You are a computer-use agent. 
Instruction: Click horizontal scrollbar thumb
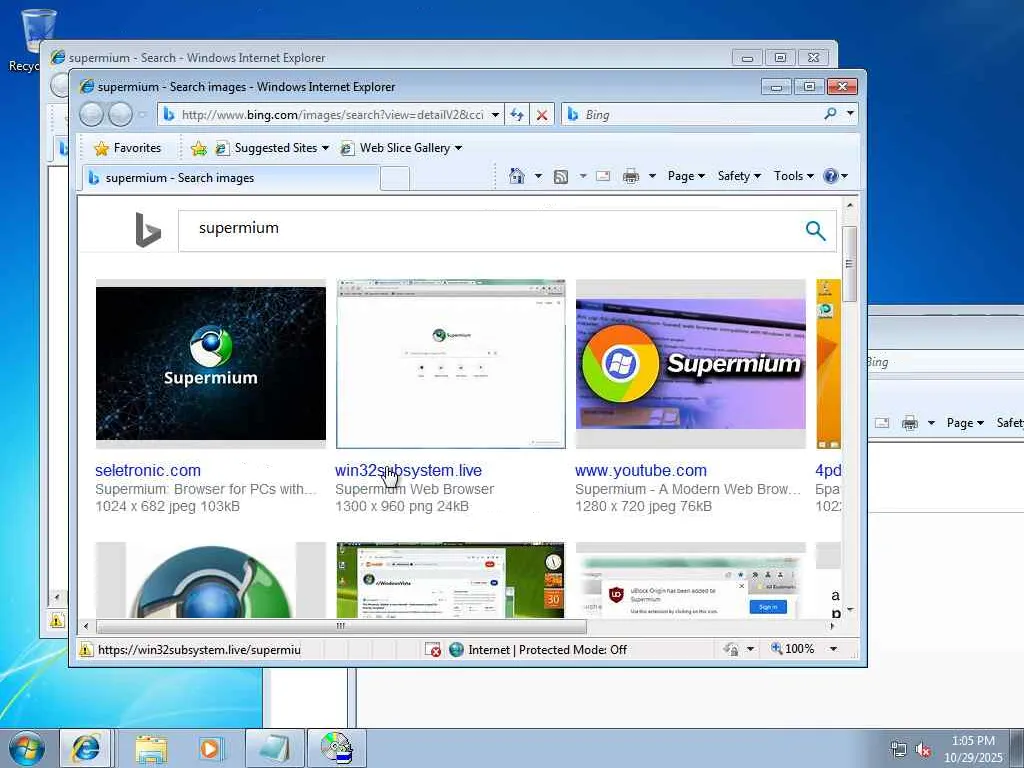341,626
